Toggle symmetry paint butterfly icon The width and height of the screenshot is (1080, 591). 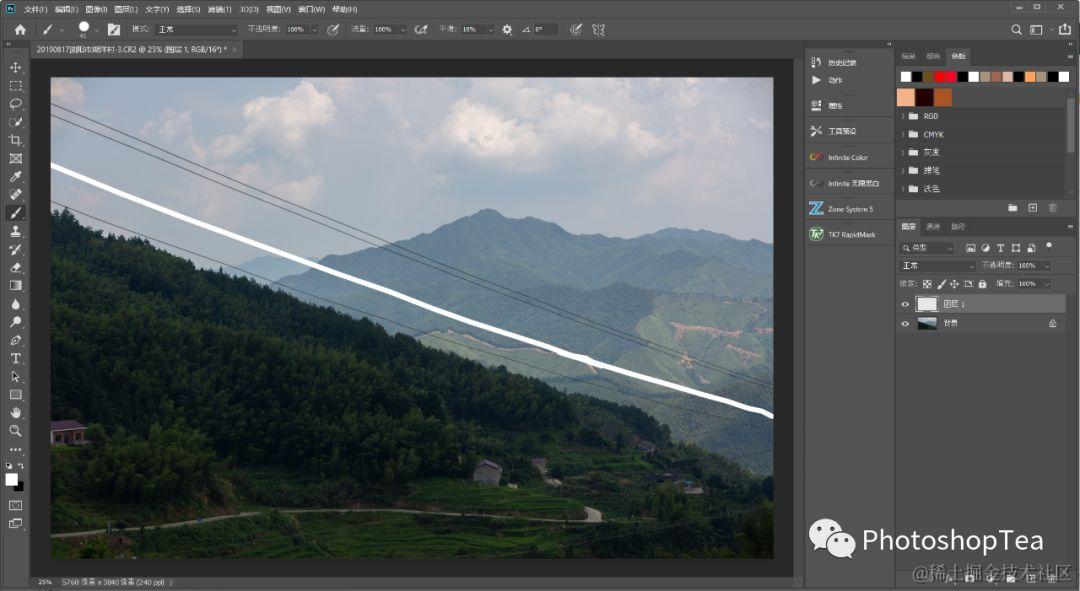(x=598, y=30)
